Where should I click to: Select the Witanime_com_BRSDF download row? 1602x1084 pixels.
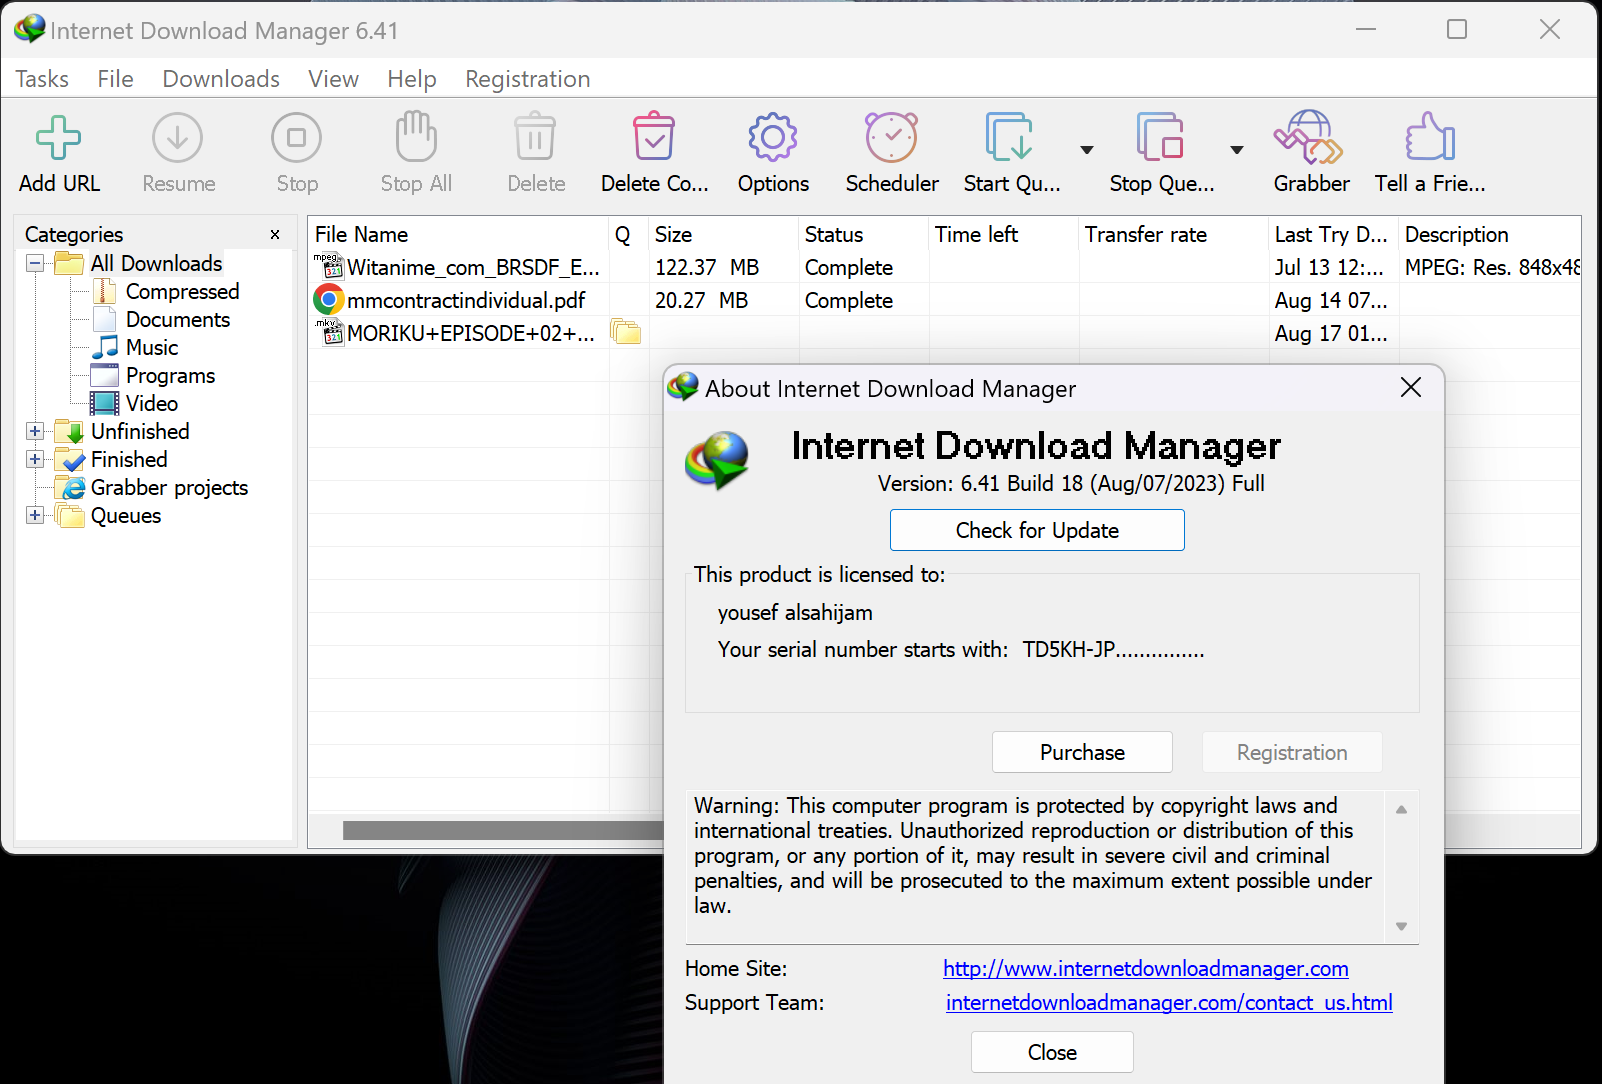coord(944,268)
